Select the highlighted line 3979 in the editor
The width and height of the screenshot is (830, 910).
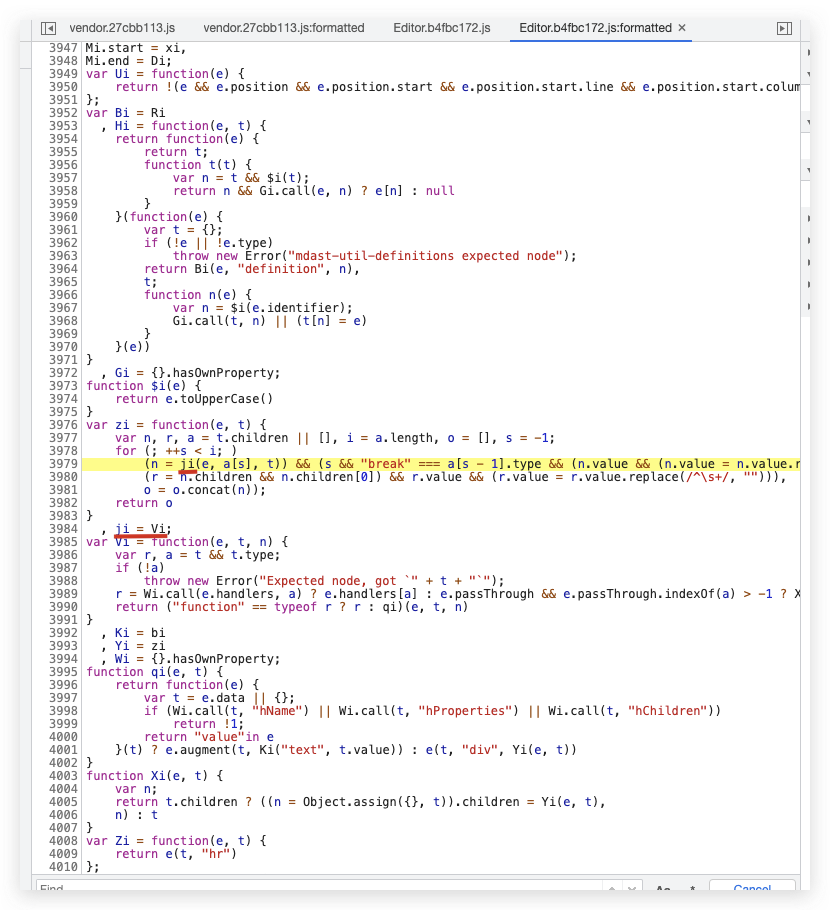(400, 465)
